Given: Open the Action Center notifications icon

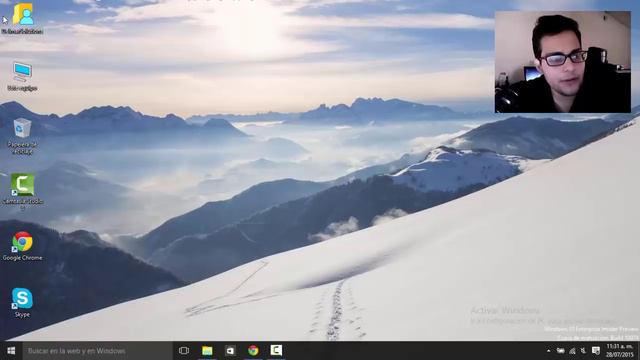Looking at the screenshot, I should click(596, 351).
